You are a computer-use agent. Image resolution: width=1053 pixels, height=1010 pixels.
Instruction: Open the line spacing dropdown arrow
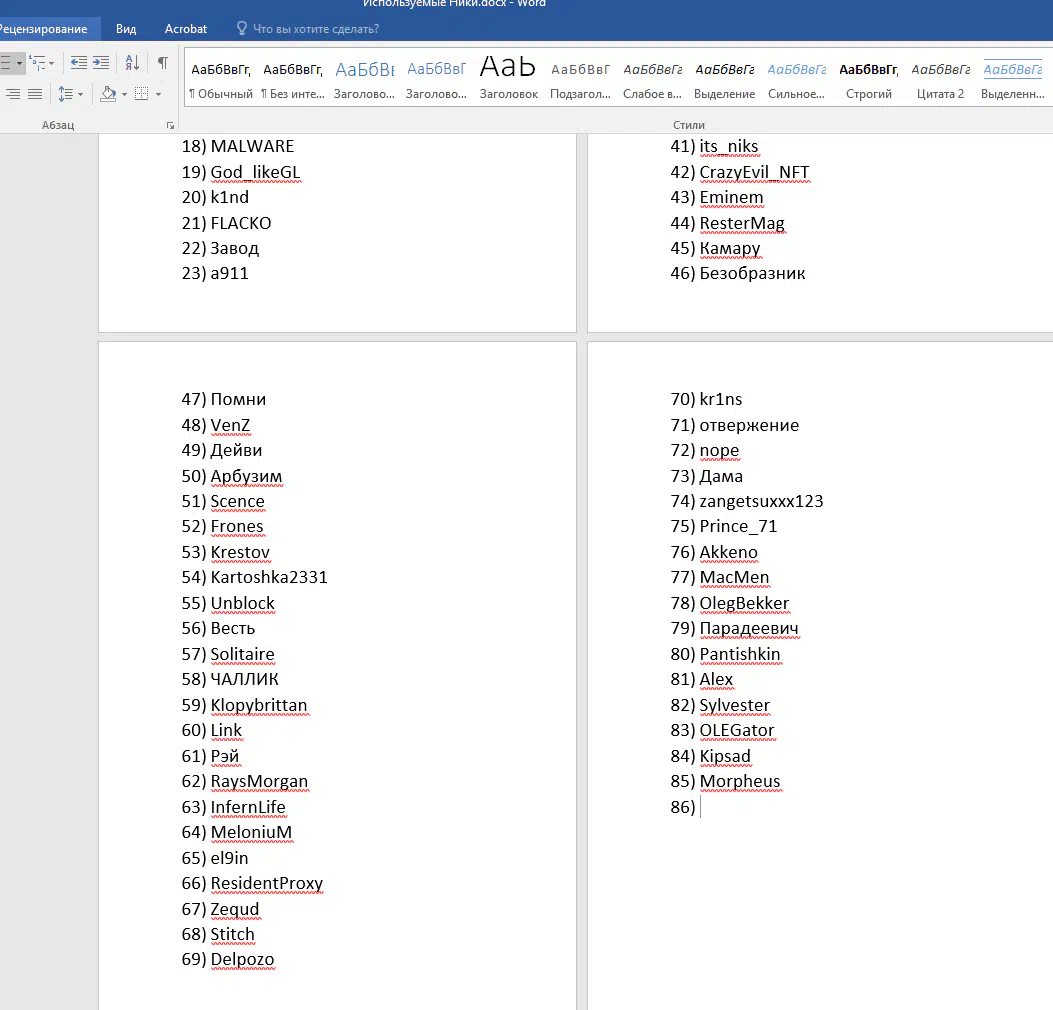(x=81, y=94)
